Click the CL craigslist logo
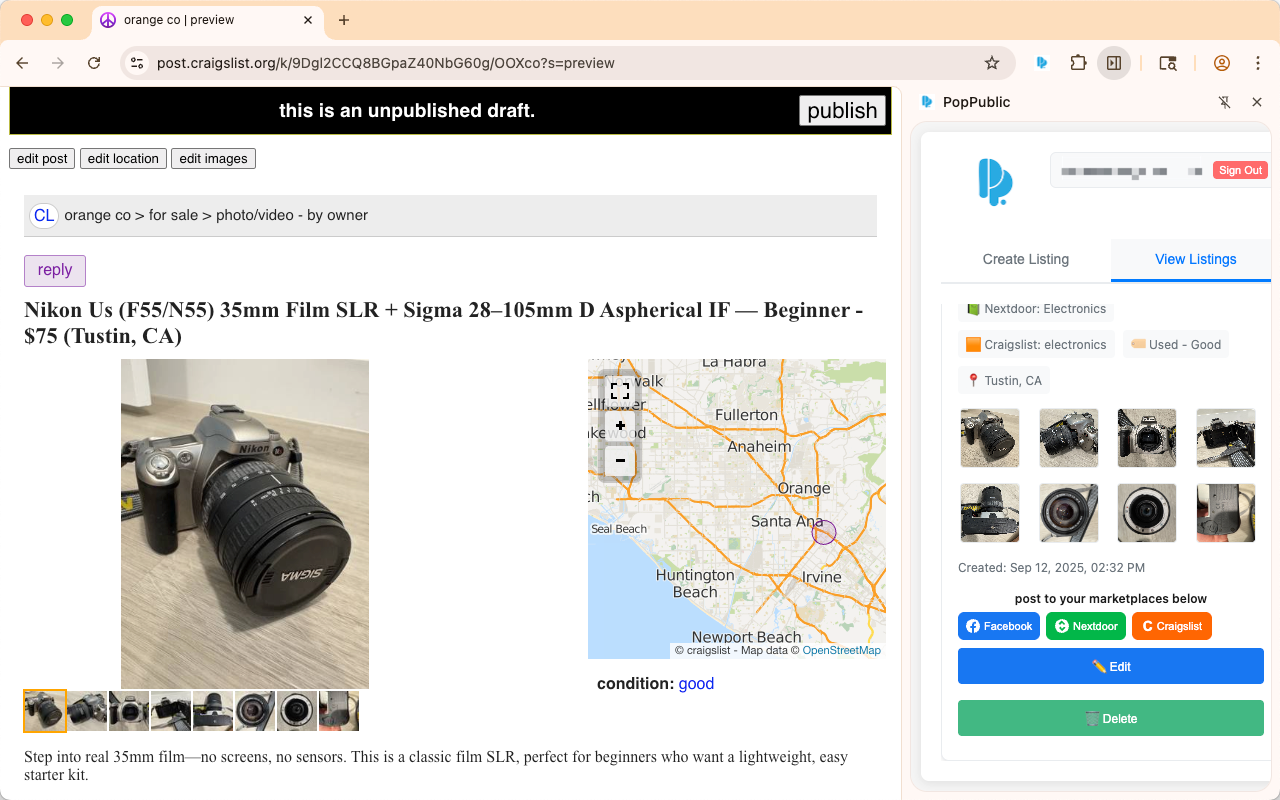The height and width of the screenshot is (800, 1280). click(44, 215)
